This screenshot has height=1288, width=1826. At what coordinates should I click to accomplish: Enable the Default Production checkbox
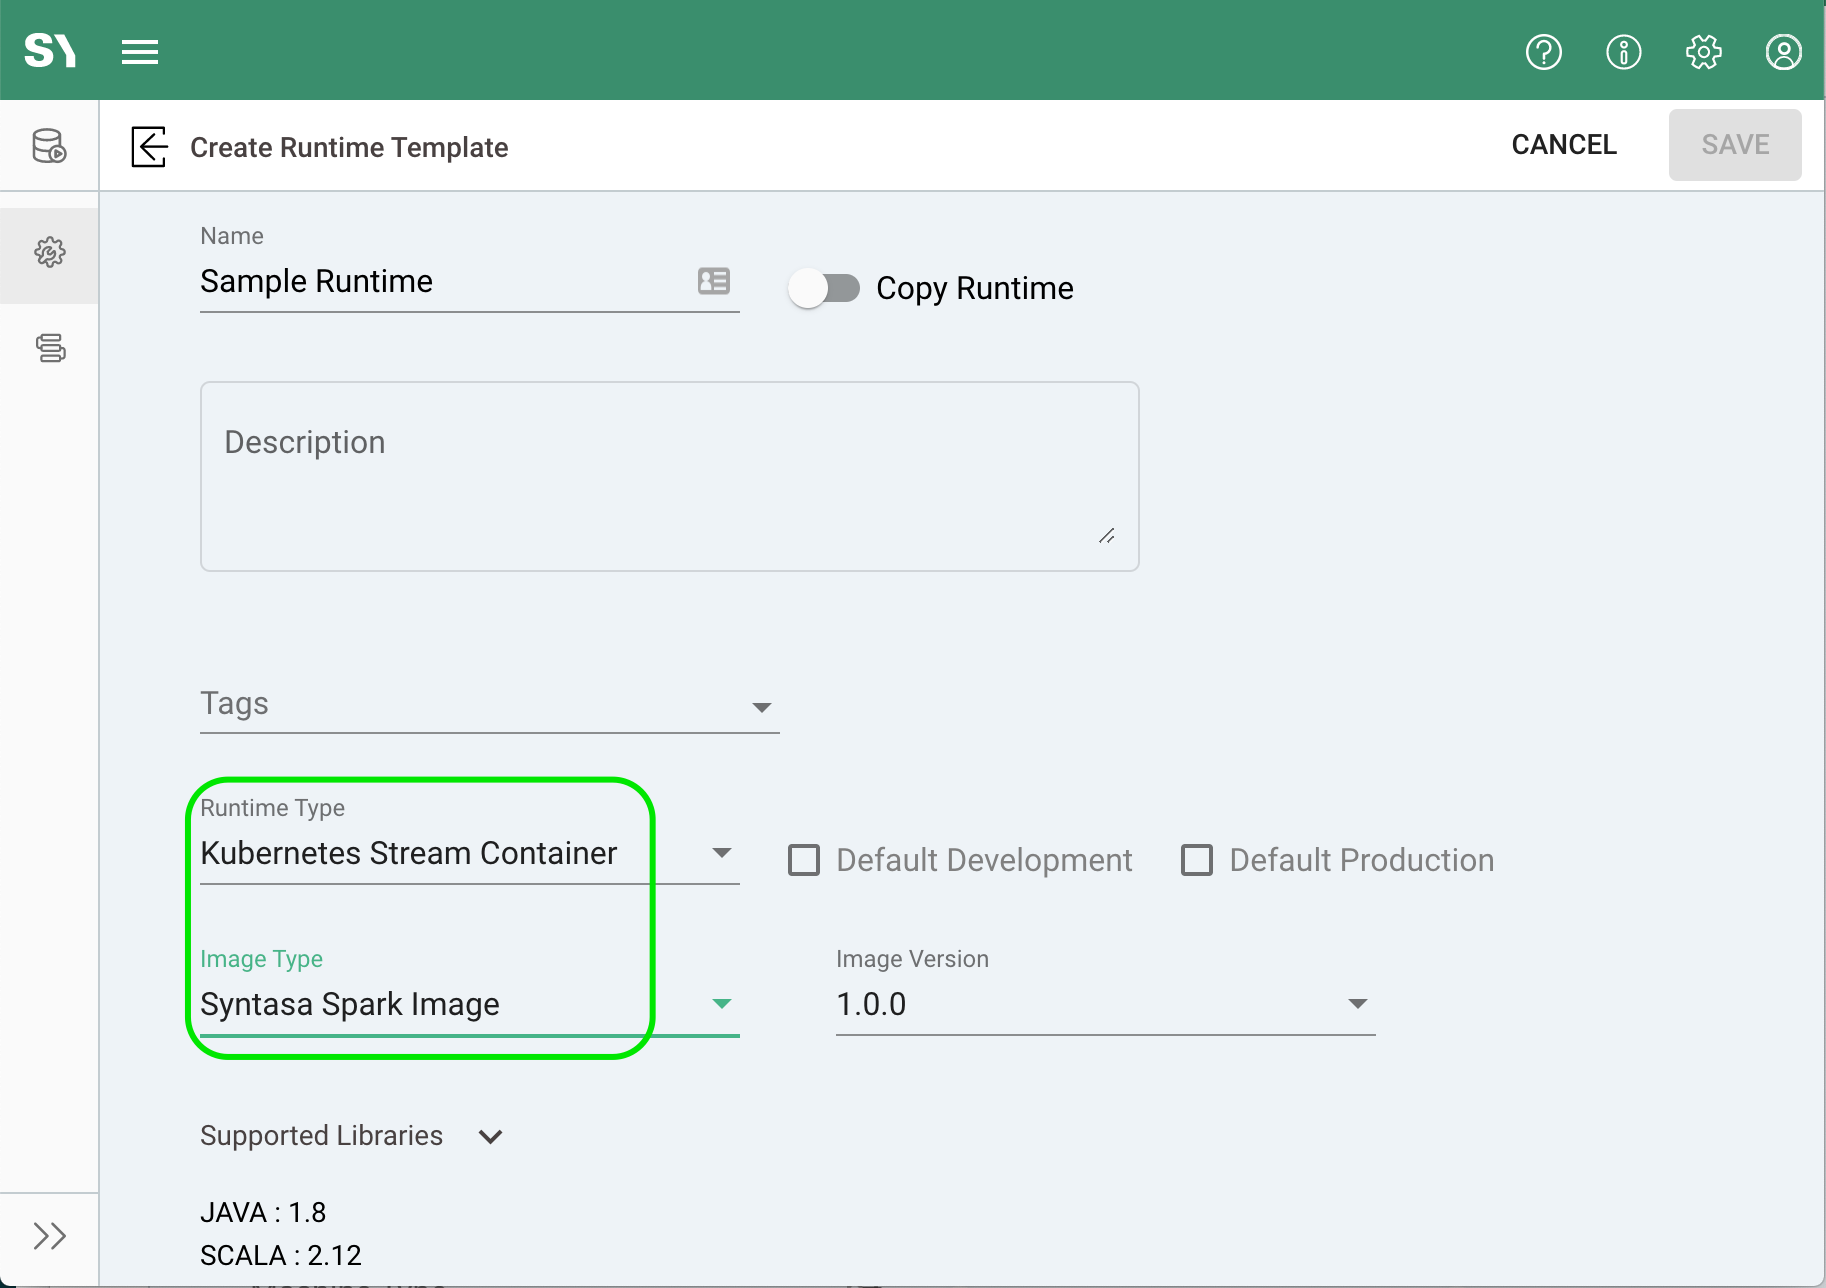pos(1197,860)
